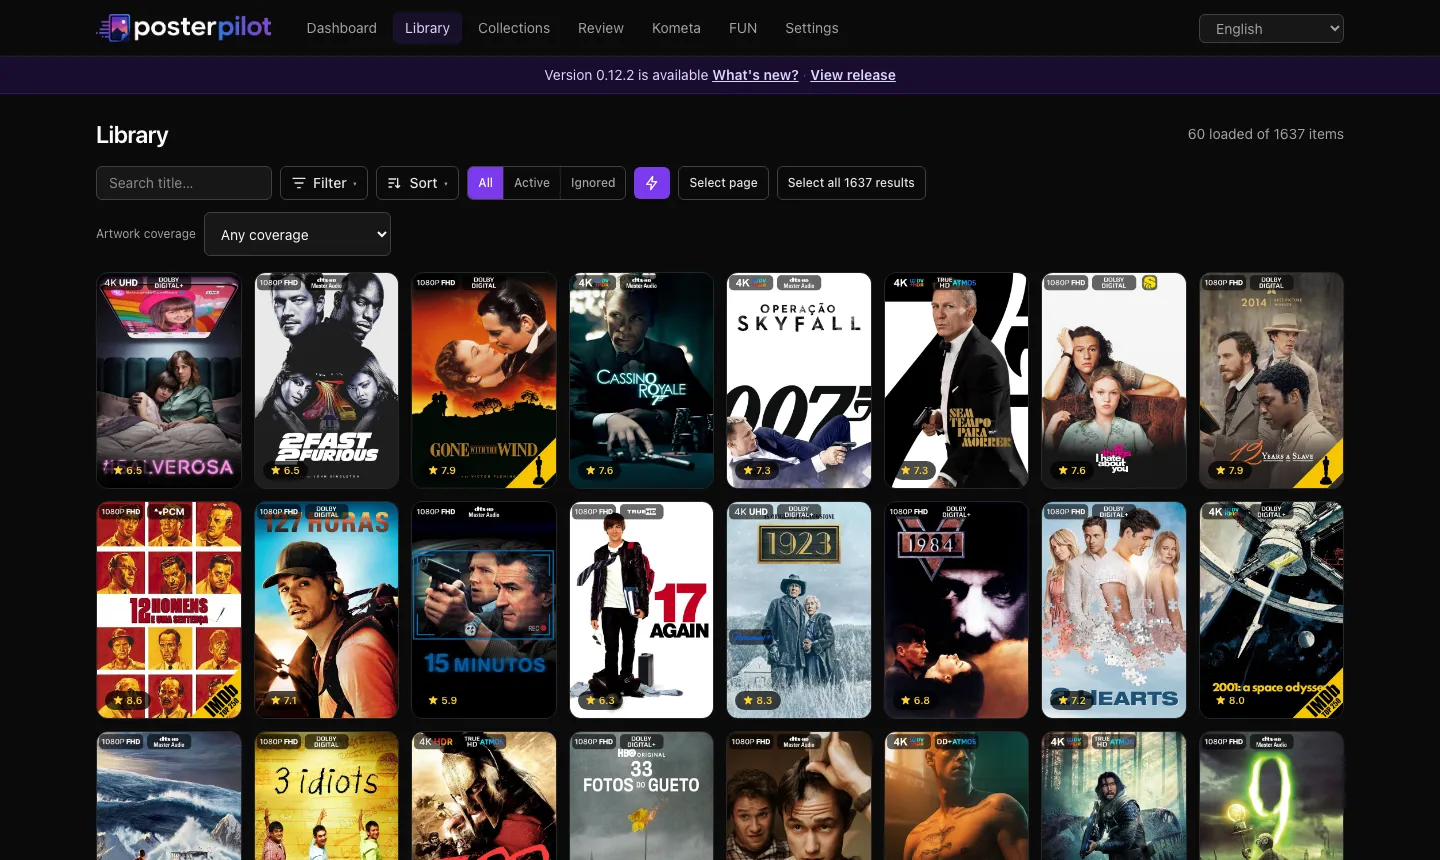The image size is (1440, 860).
Task: Focus the Search title input field
Action: click(x=184, y=183)
